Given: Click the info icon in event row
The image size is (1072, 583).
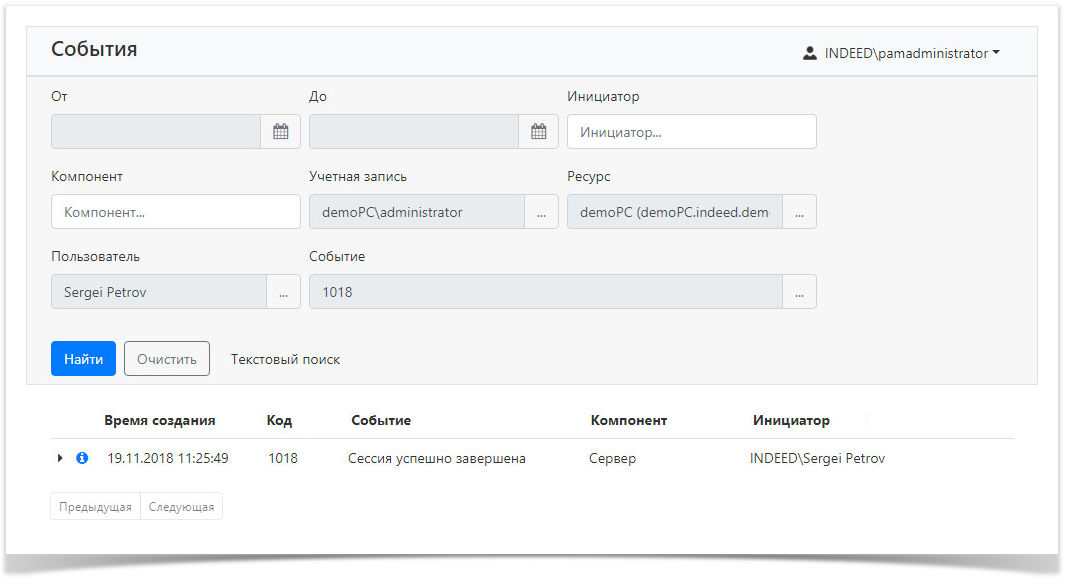Looking at the screenshot, I should click(x=82, y=458).
